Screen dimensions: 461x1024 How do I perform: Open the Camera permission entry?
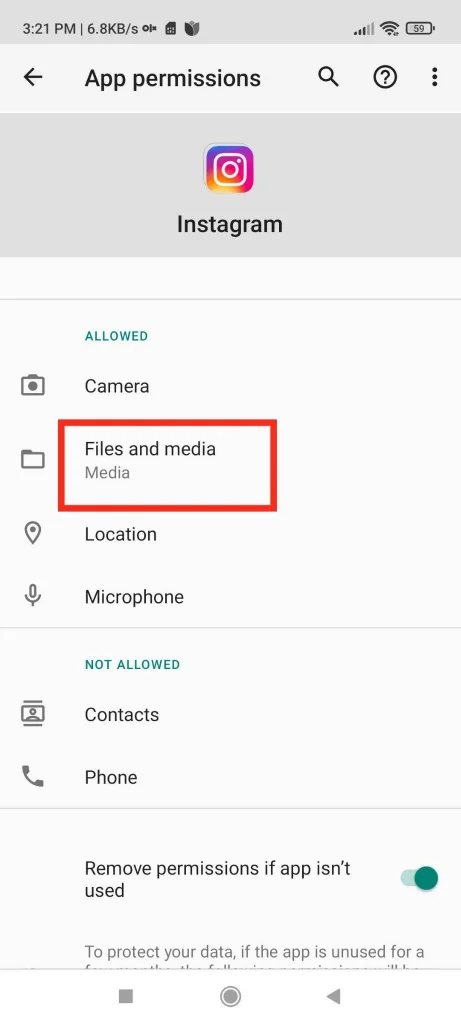pyautogui.click(x=230, y=386)
